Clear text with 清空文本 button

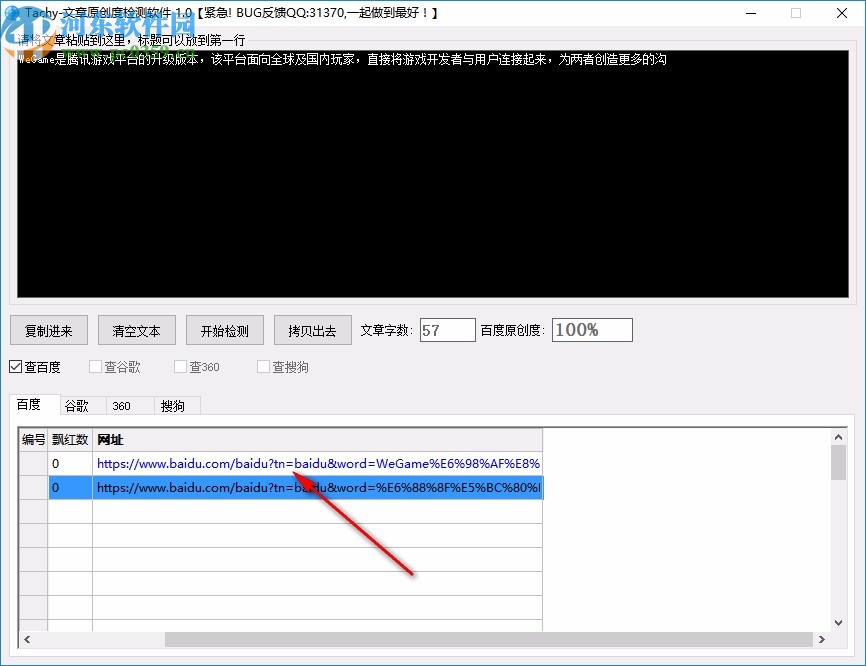click(x=136, y=330)
